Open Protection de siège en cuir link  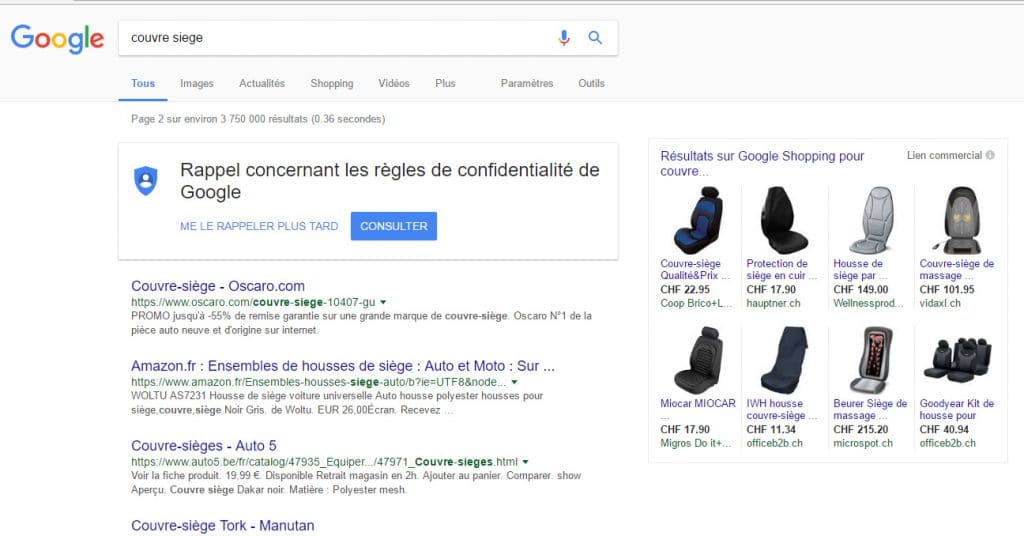tap(781, 270)
